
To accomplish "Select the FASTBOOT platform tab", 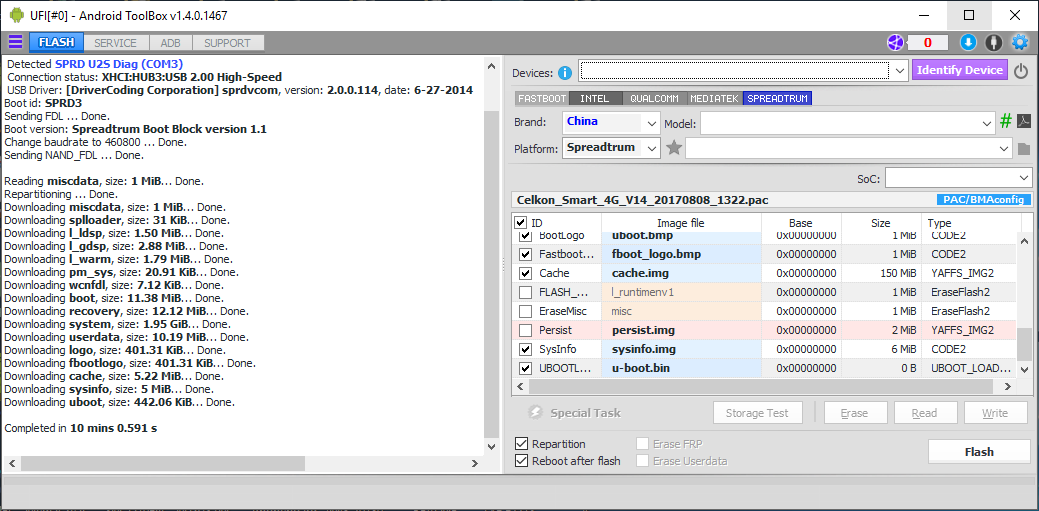I will point(542,98).
